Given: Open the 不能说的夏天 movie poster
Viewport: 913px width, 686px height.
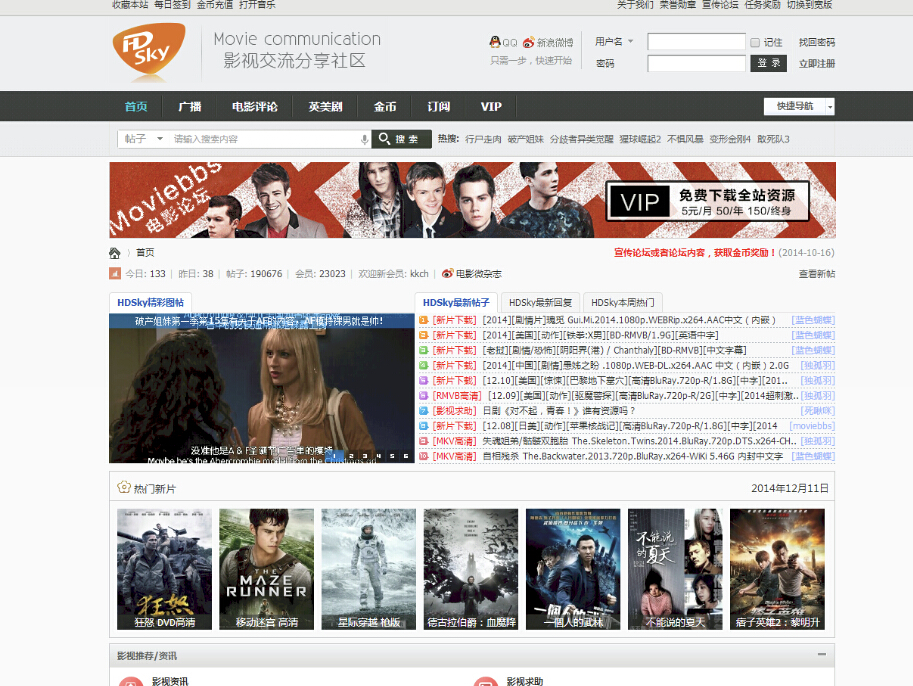Looking at the screenshot, I should (x=675, y=569).
